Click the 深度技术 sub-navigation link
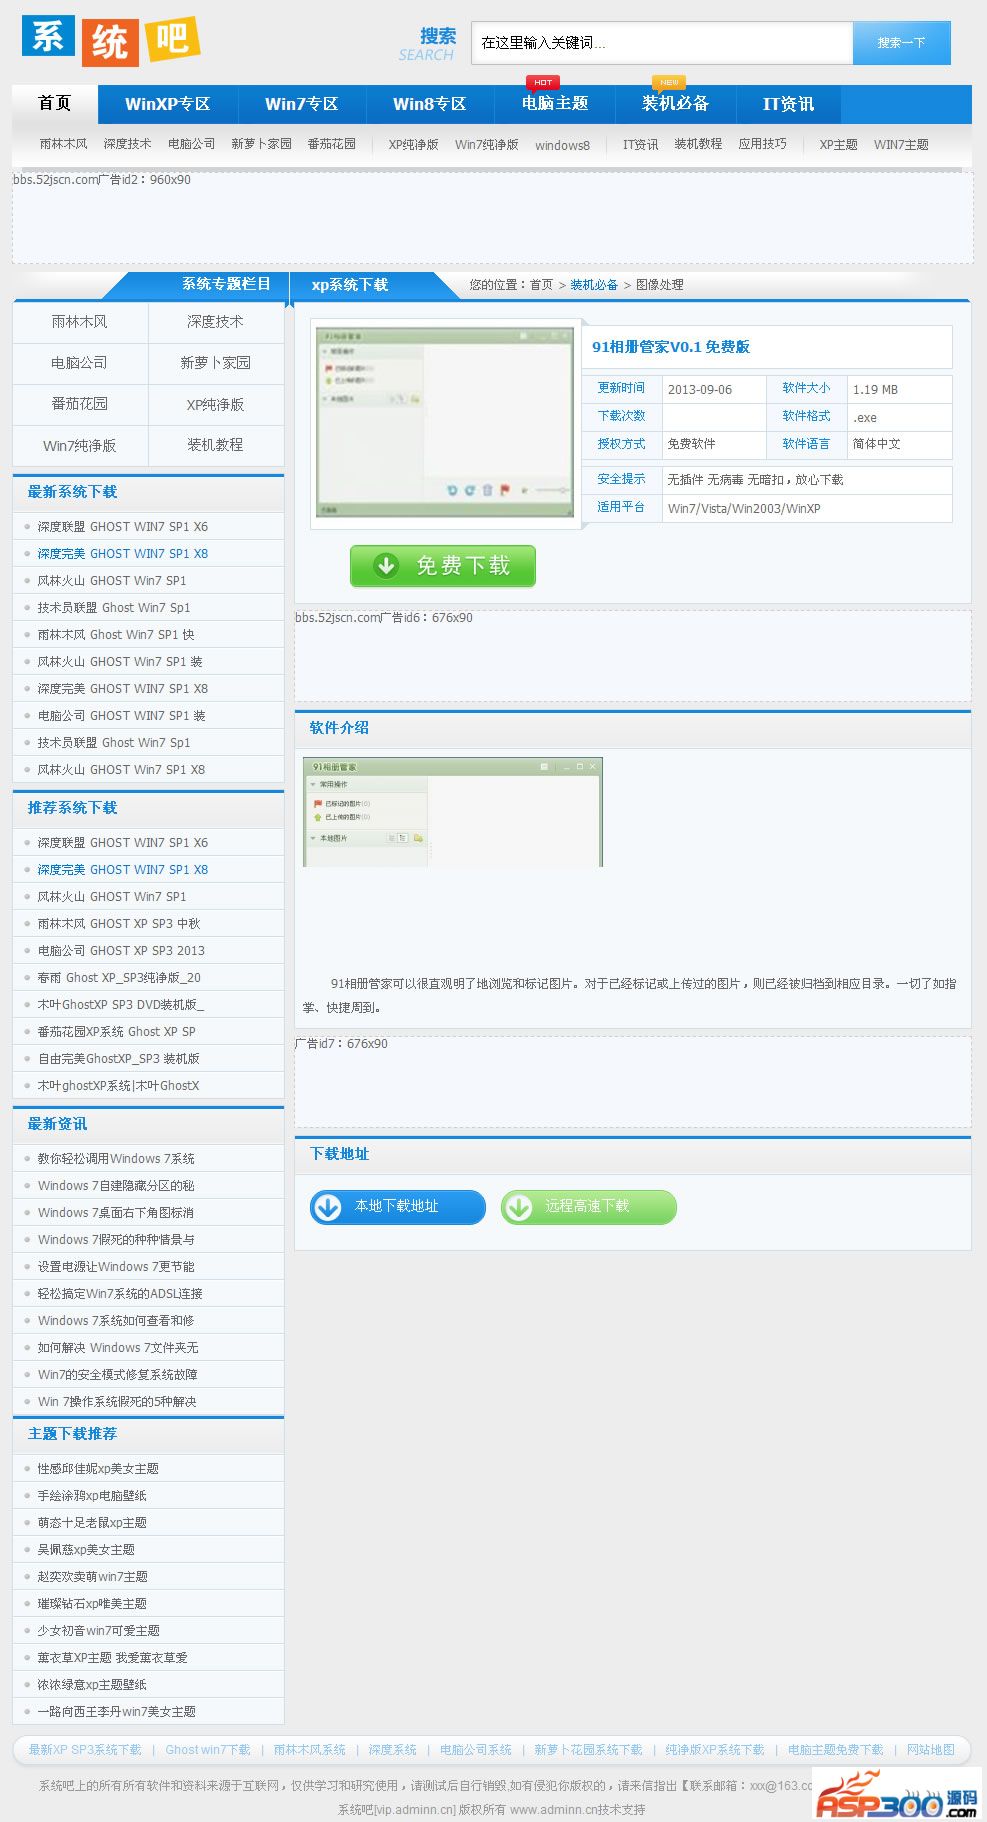The width and height of the screenshot is (987, 1822). [x=128, y=144]
